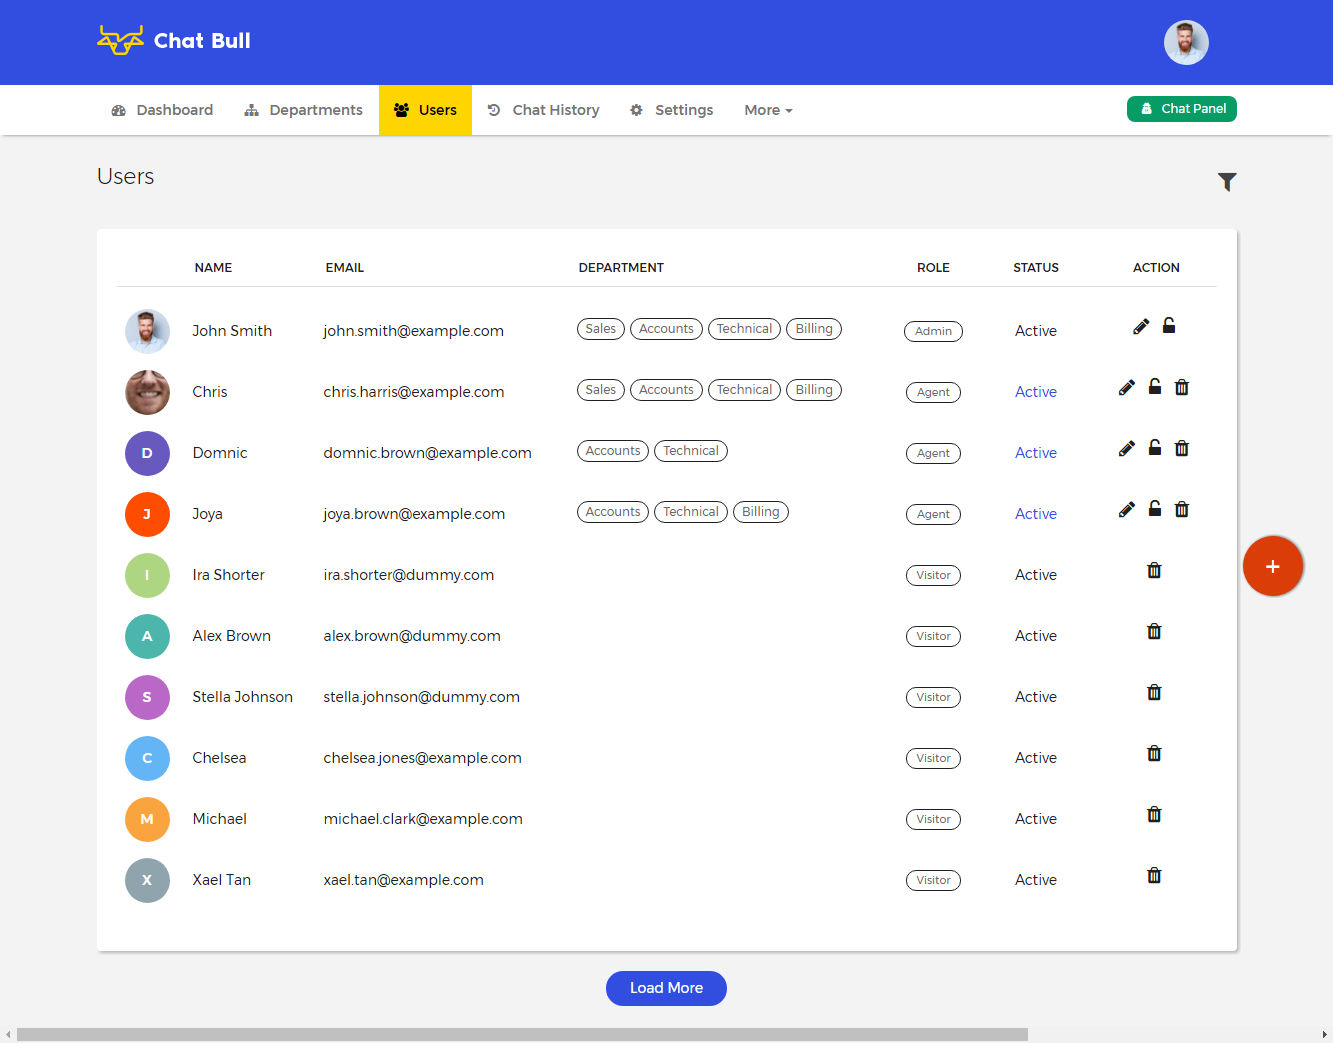
Task: Delete Chelsea with the trash icon
Action: 1154,754
